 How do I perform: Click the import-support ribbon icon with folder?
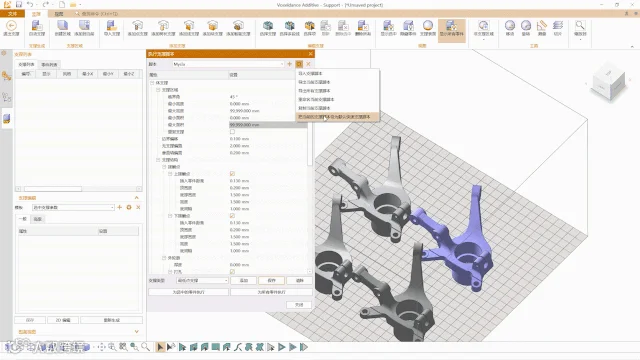(111, 28)
